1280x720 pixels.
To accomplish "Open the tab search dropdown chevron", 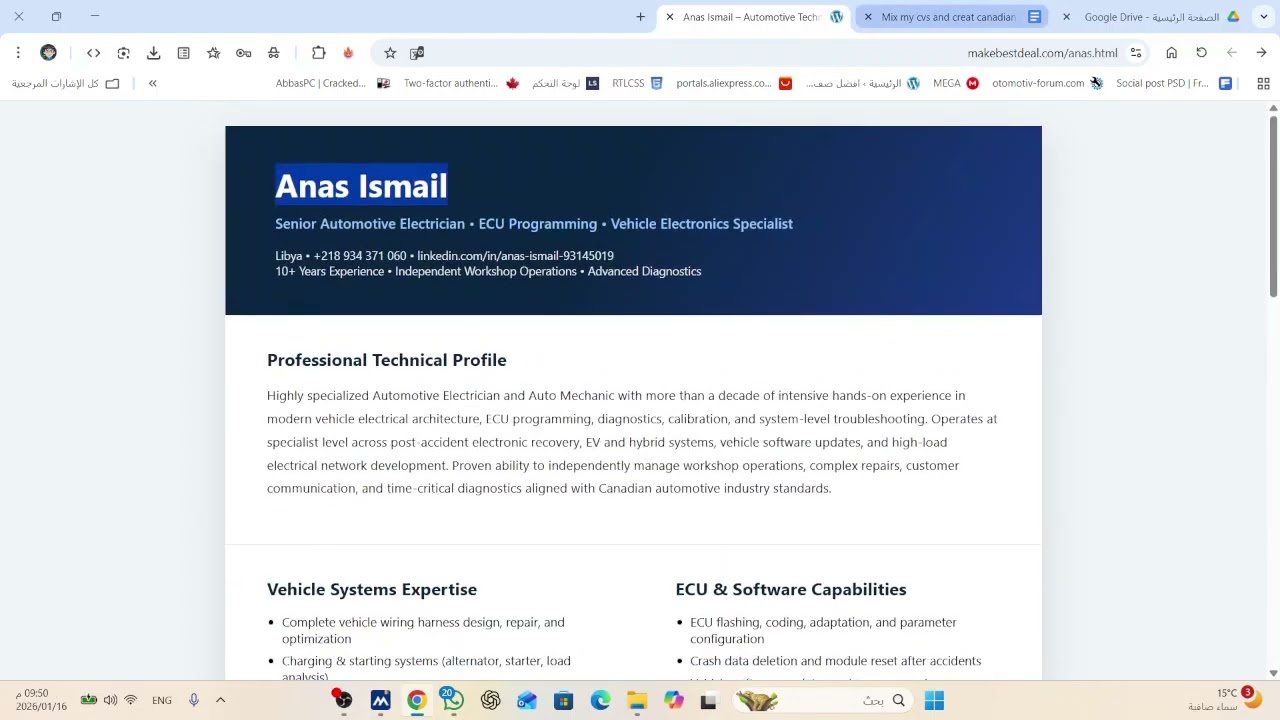I will pyautogui.click(x=1263, y=17).
